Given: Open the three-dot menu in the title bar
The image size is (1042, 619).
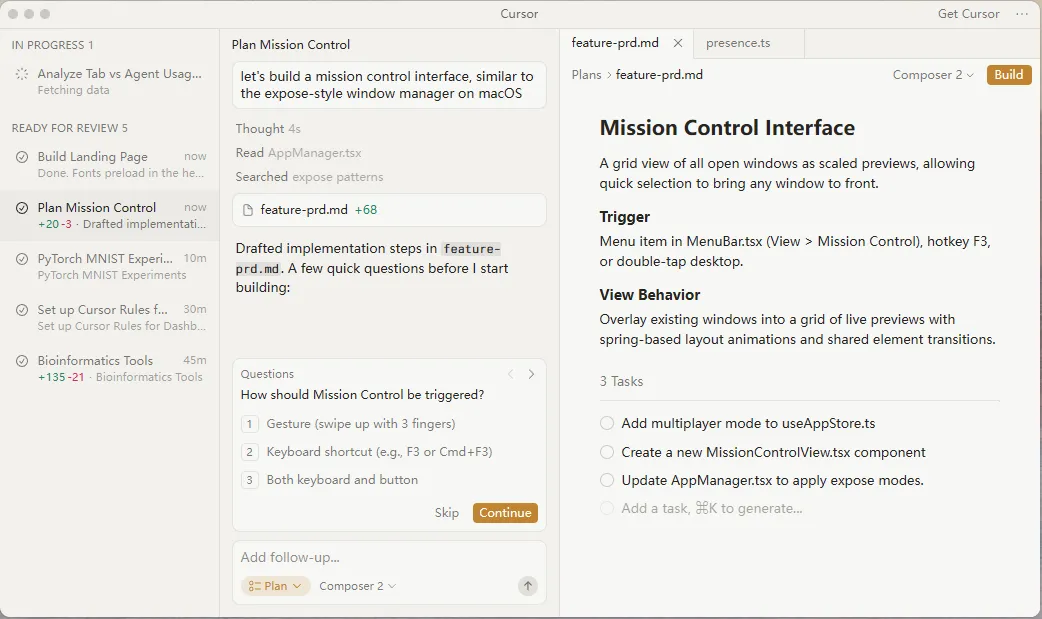Looking at the screenshot, I should (1022, 14).
